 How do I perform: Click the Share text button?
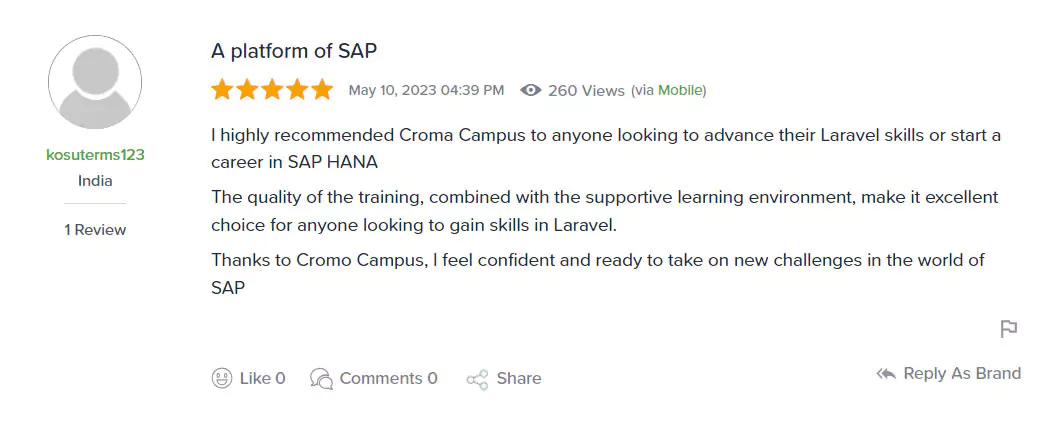[518, 378]
